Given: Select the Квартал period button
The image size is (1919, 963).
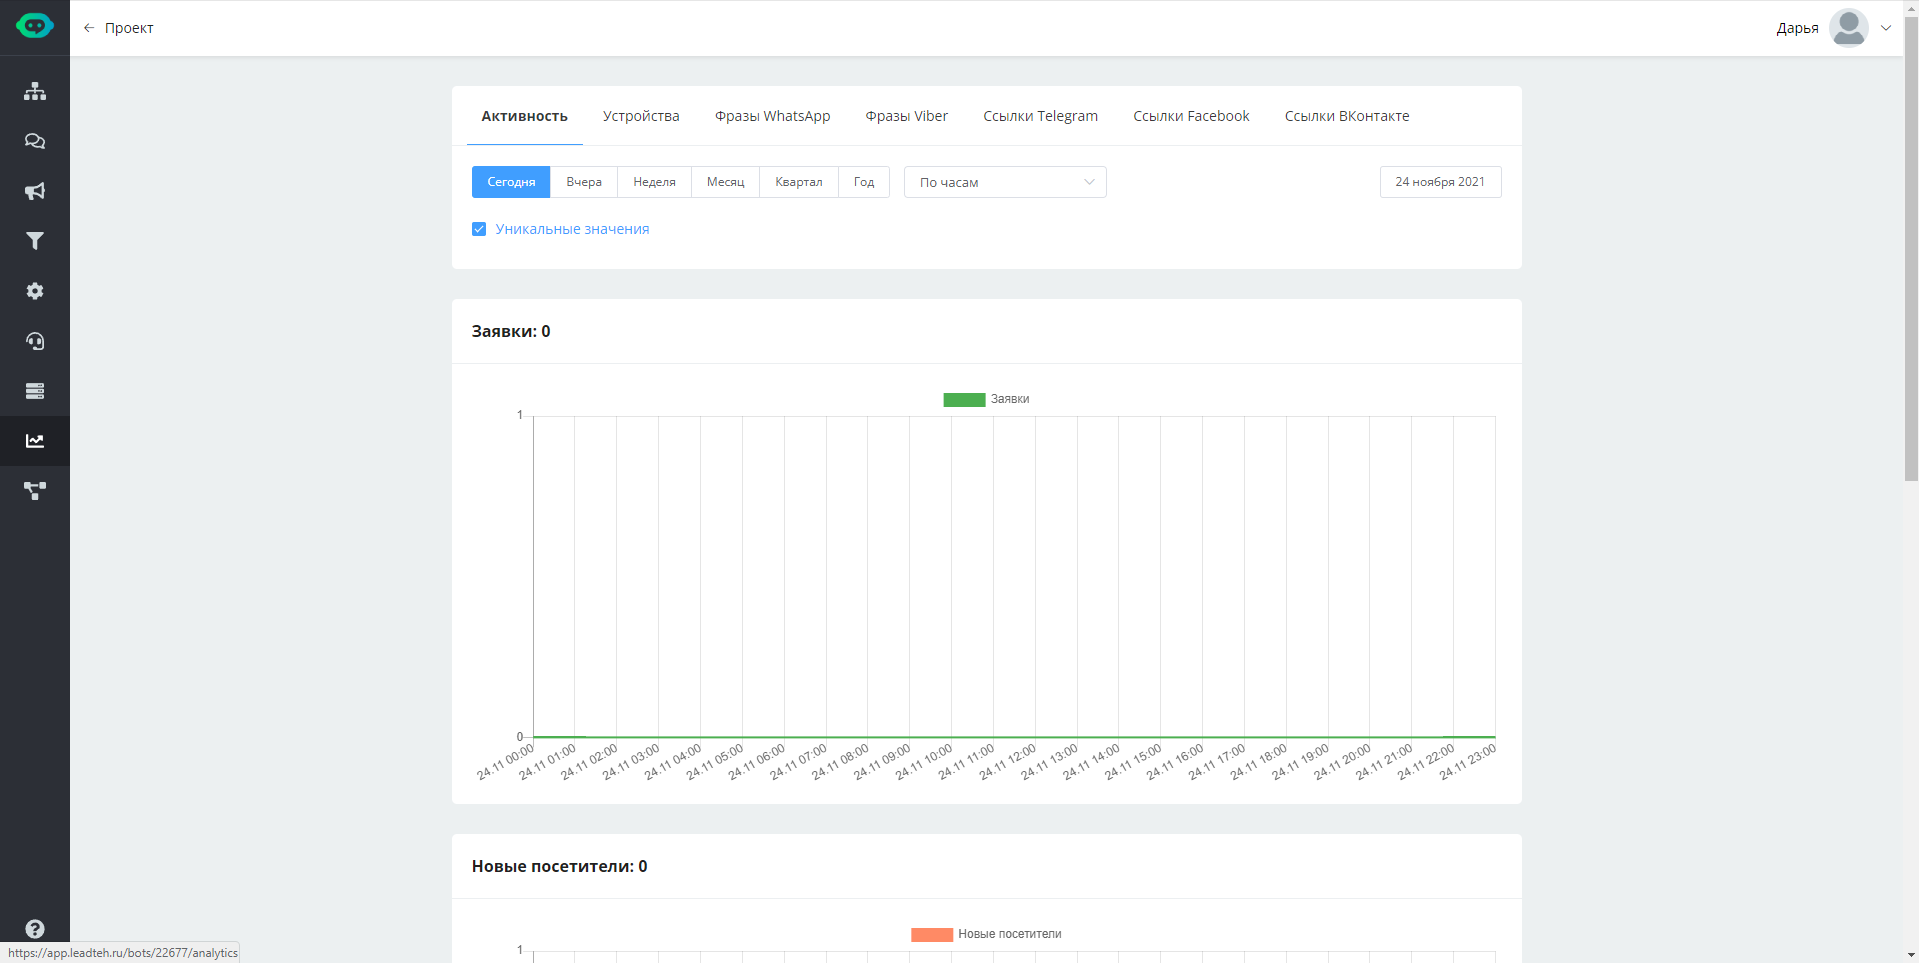Looking at the screenshot, I should tap(799, 182).
